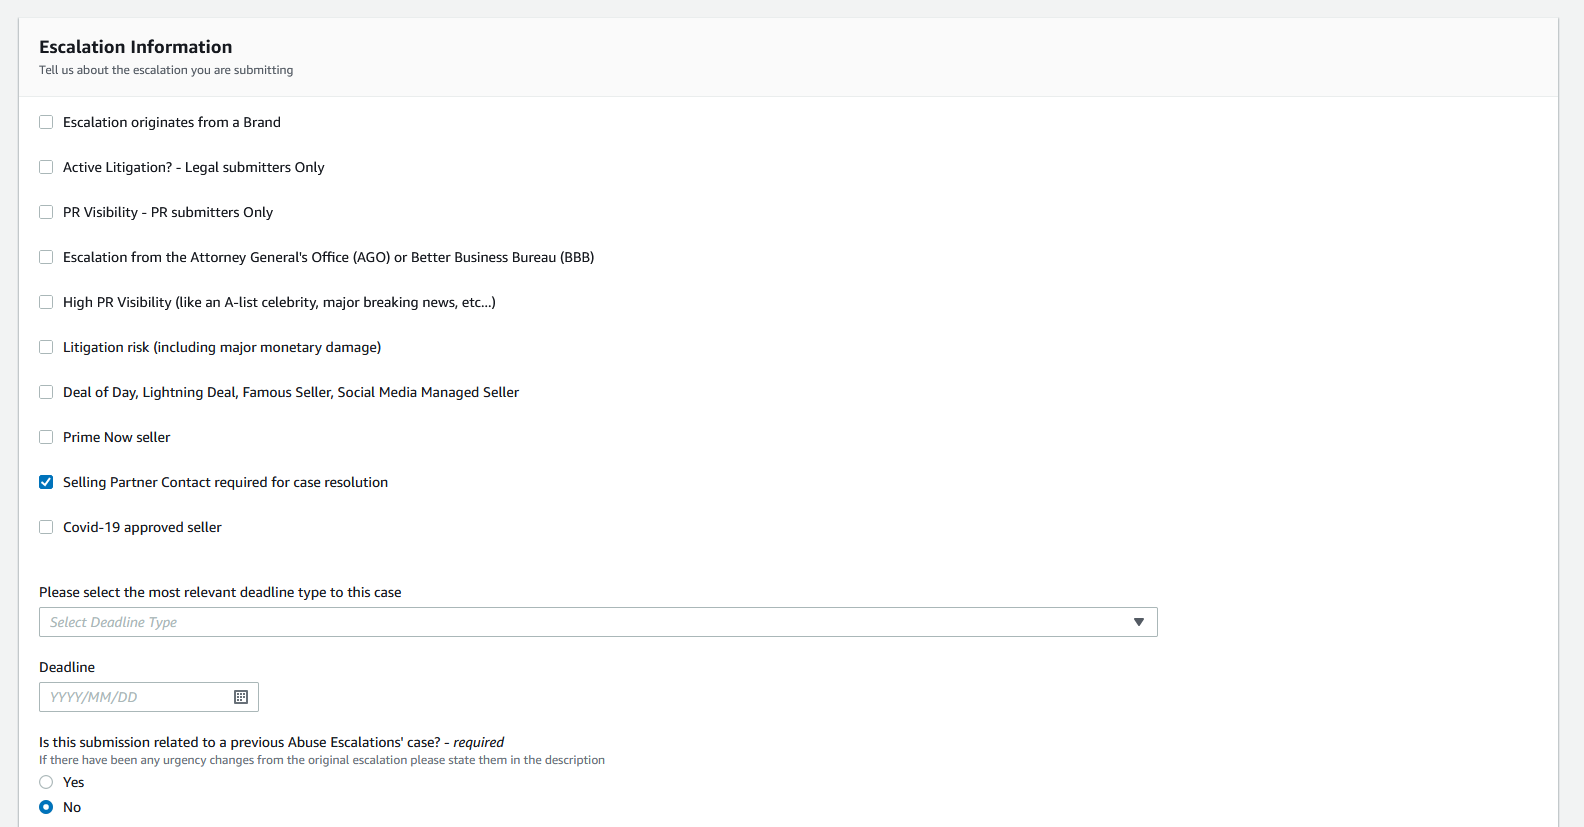The width and height of the screenshot is (1584, 827).
Task: Check the AGO or BBB escalation box
Action: click(46, 257)
